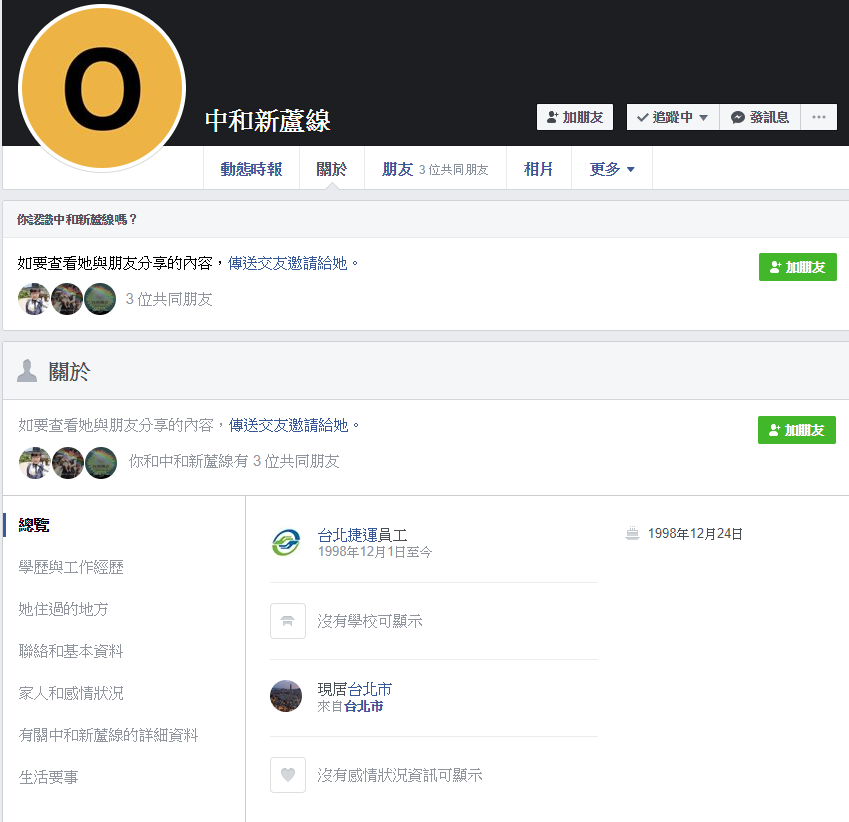The width and height of the screenshot is (849, 822).
Task: Open the Taipei city photo thumbnail
Action: coord(286,696)
